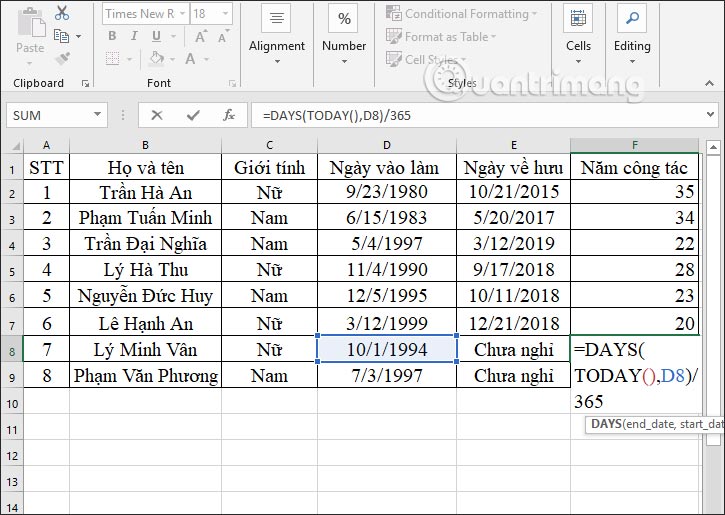Click the Insert Function fx icon
Screen dimensions: 725x515
(x=228, y=115)
